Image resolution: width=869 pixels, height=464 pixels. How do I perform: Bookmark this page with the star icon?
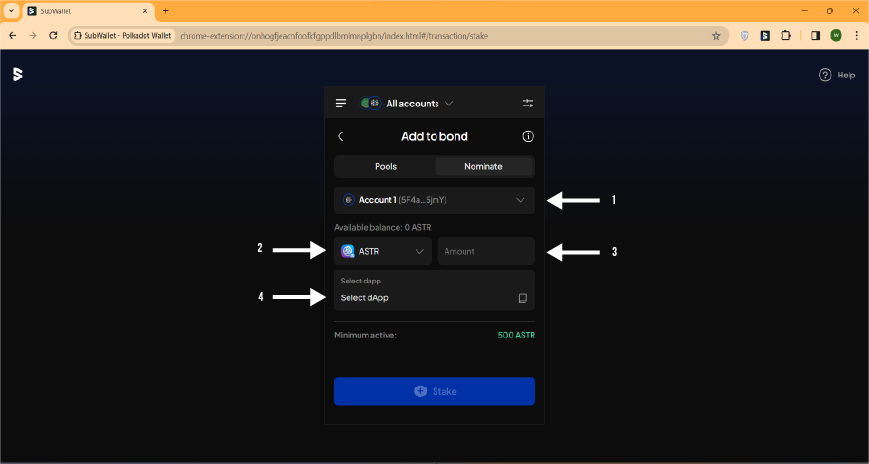pos(716,35)
